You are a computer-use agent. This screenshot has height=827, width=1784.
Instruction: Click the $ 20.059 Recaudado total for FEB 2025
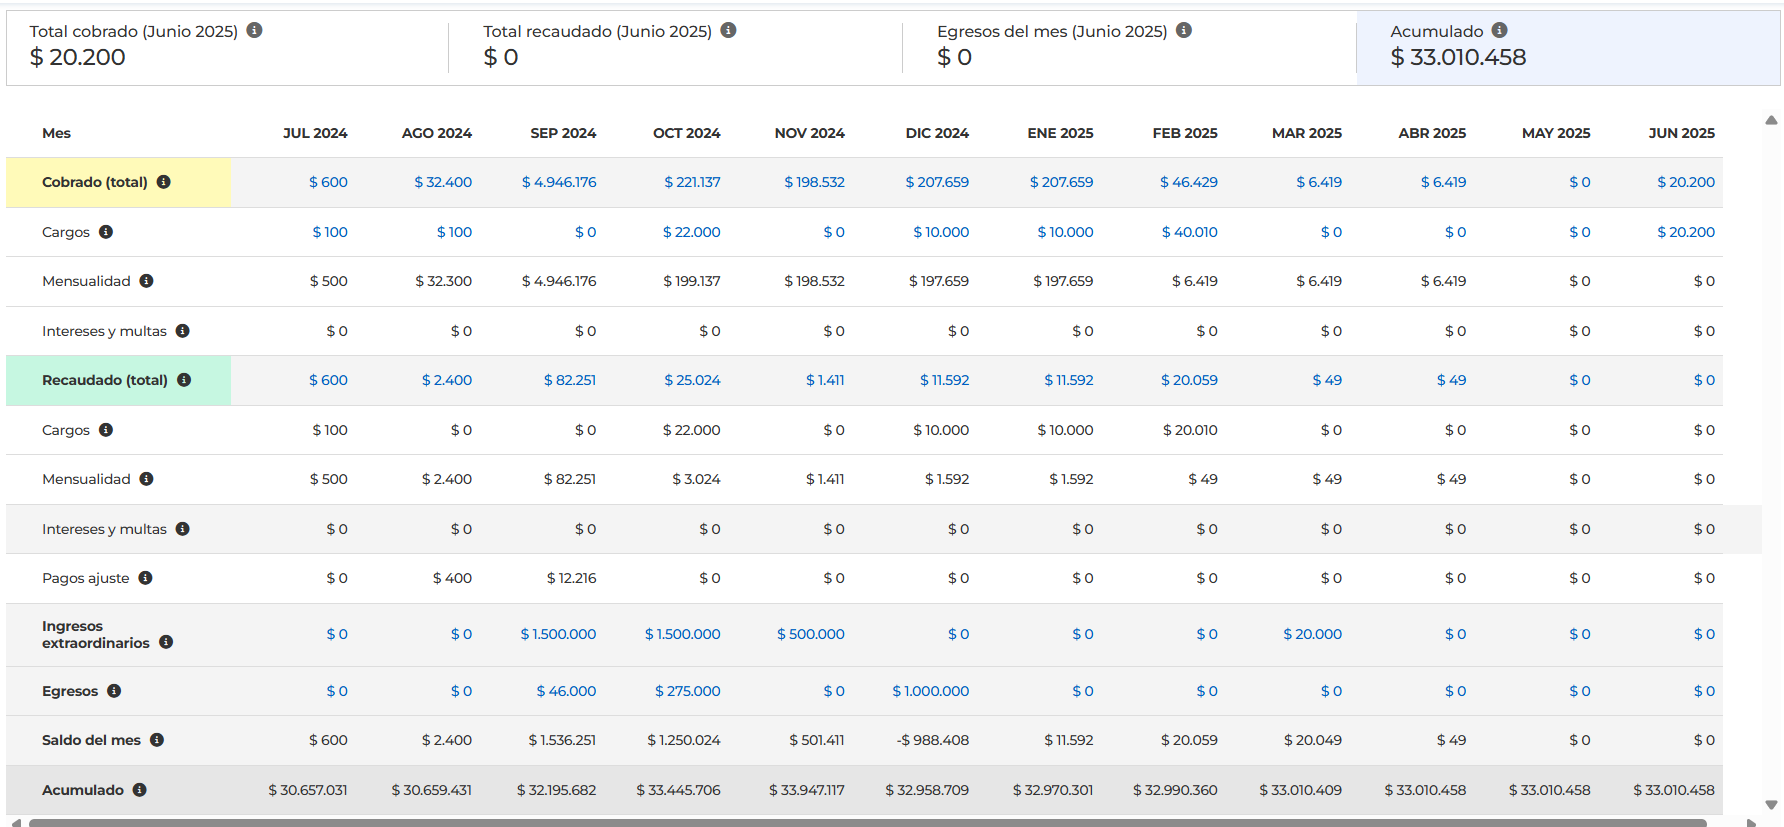point(1189,380)
